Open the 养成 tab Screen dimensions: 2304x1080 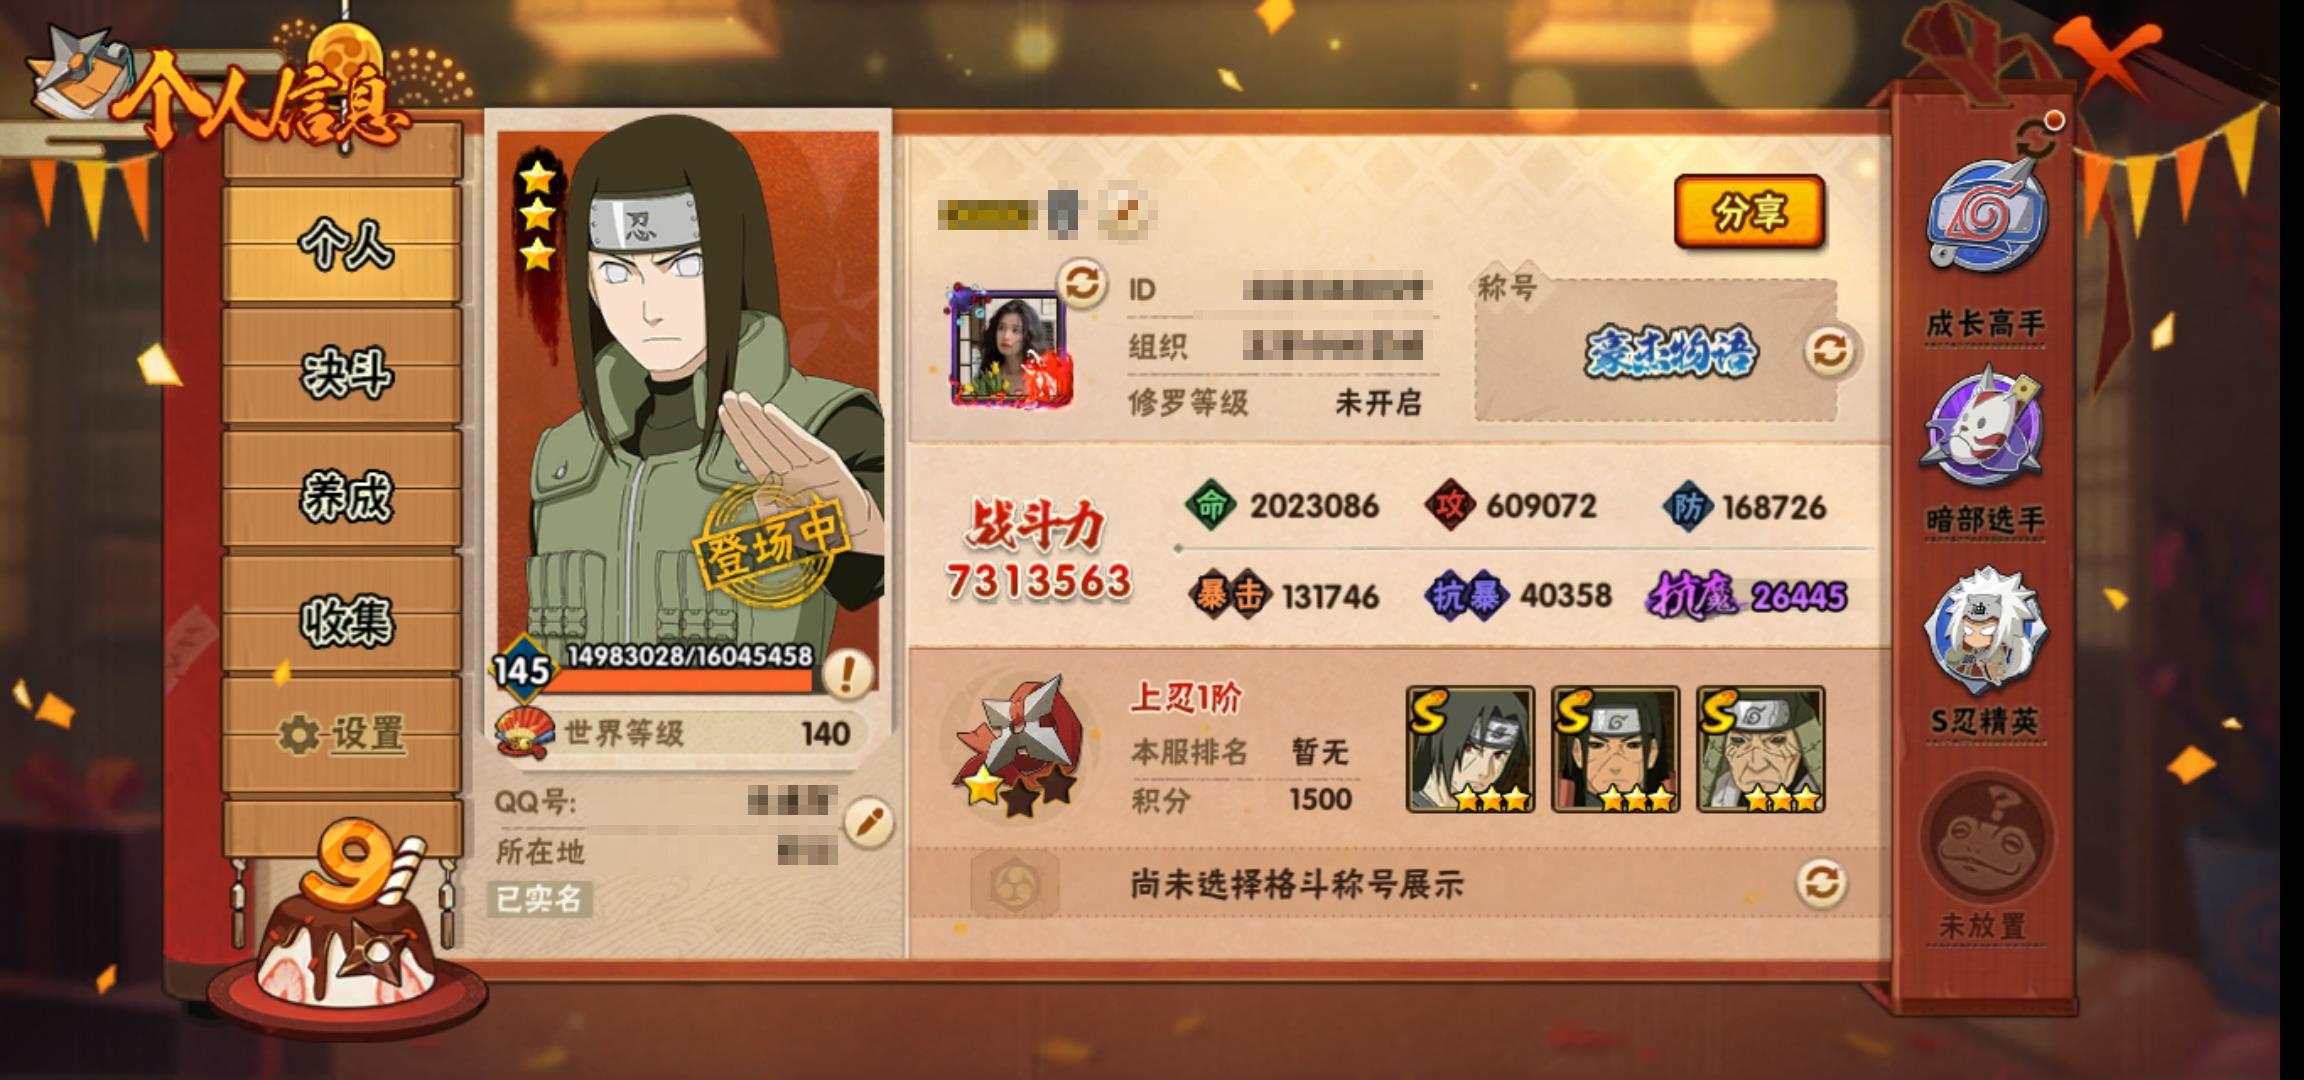(344, 494)
